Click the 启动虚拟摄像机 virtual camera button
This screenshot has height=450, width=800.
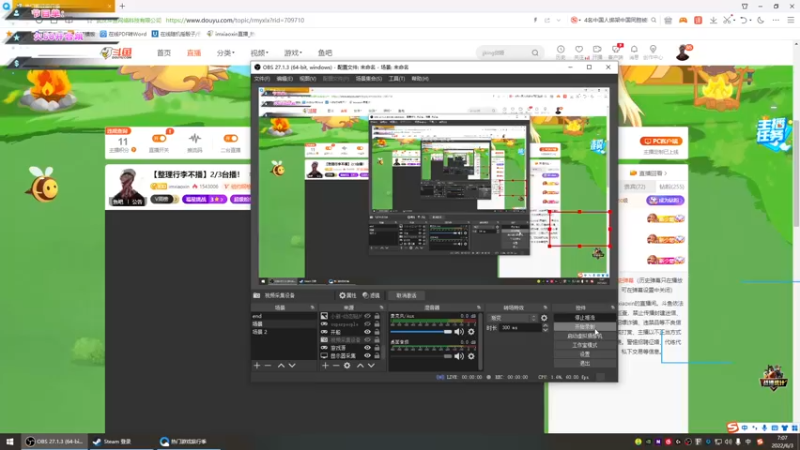coord(585,336)
